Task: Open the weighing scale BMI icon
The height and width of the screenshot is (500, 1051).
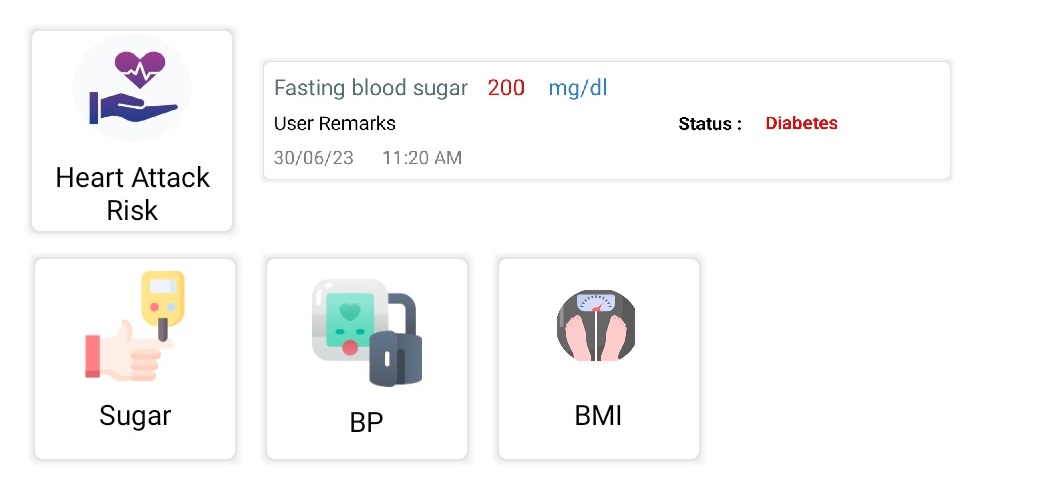Action: click(x=596, y=326)
